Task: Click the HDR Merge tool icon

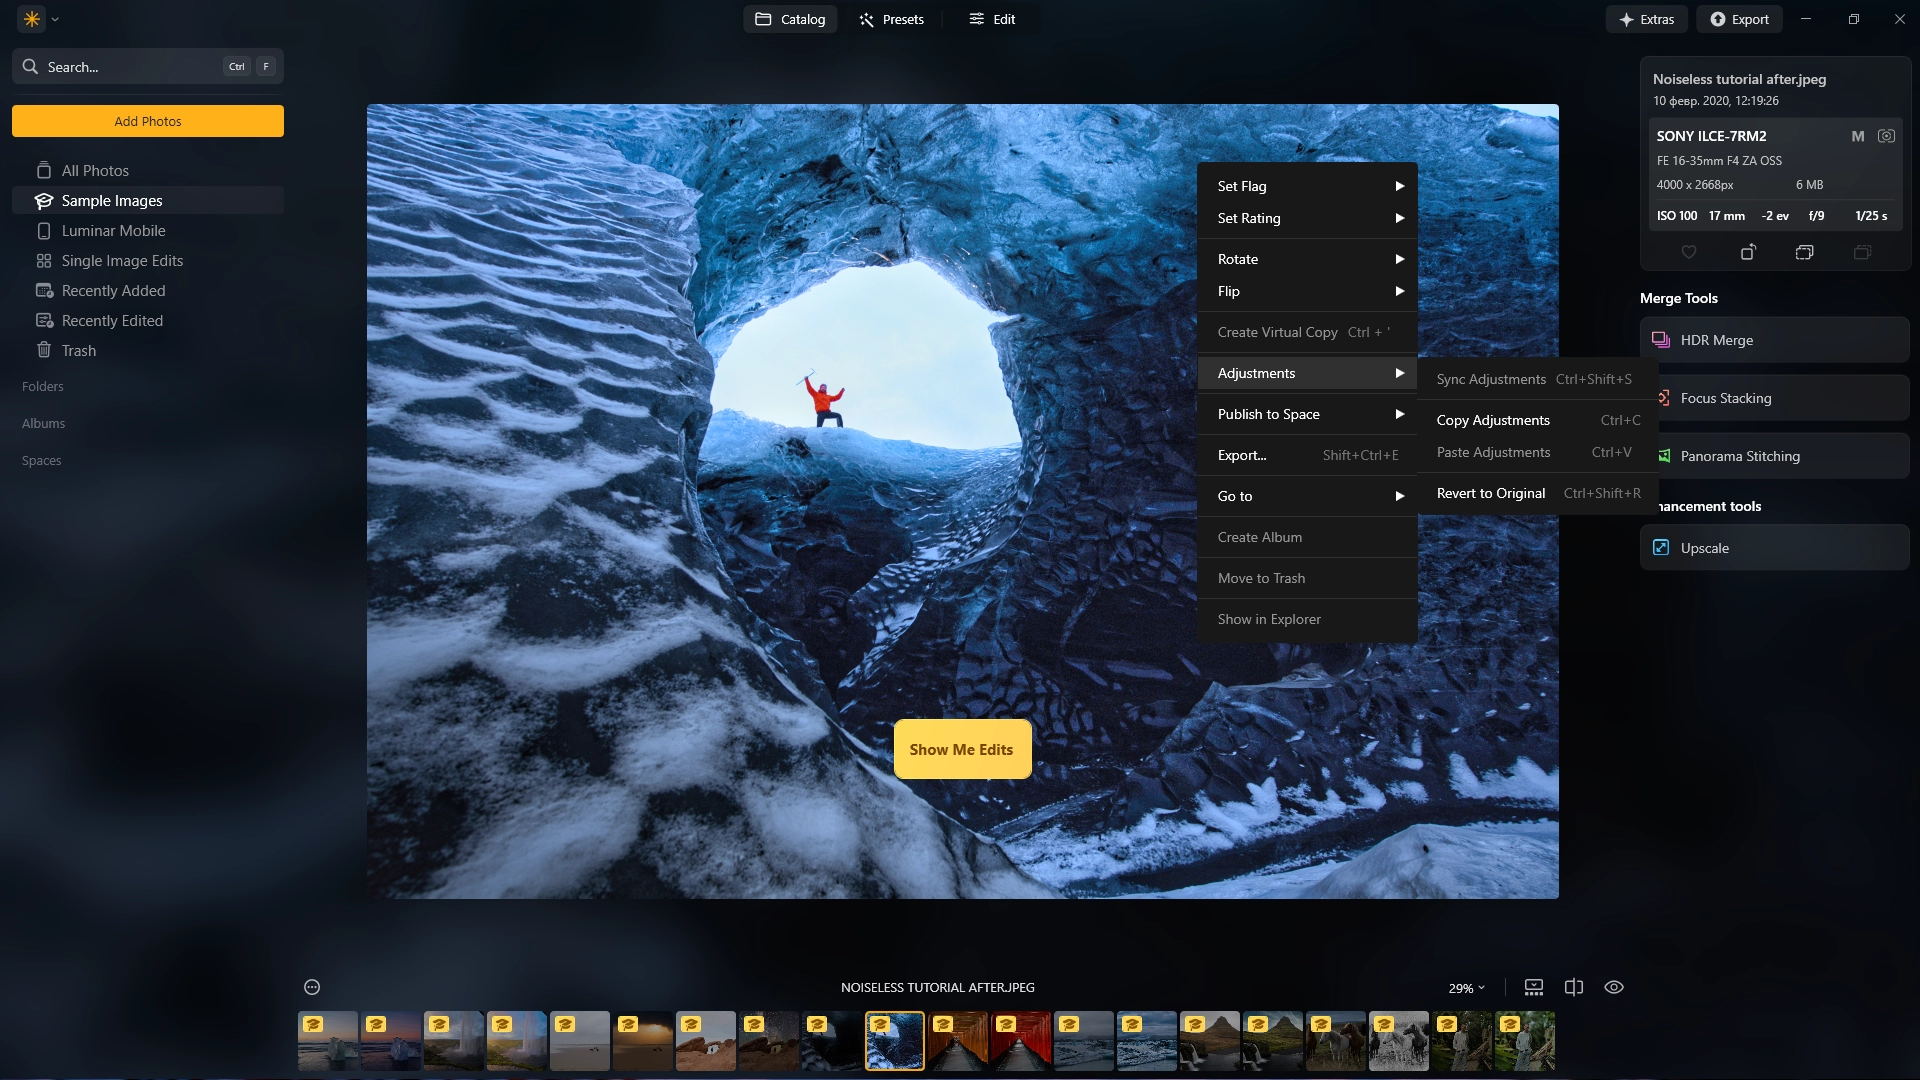Action: coord(1661,340)
